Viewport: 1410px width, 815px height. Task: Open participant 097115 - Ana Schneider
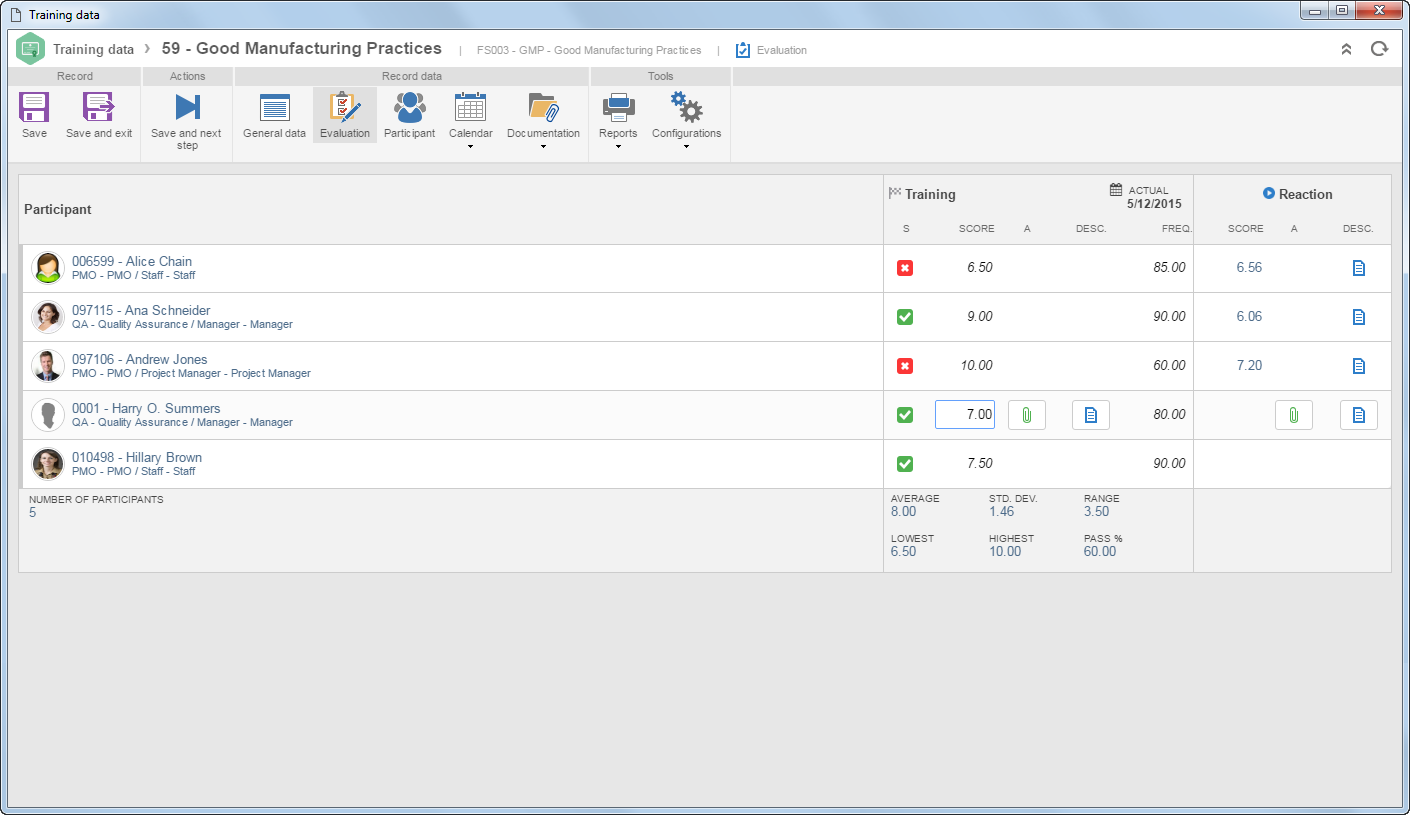(x=141, y=310)
